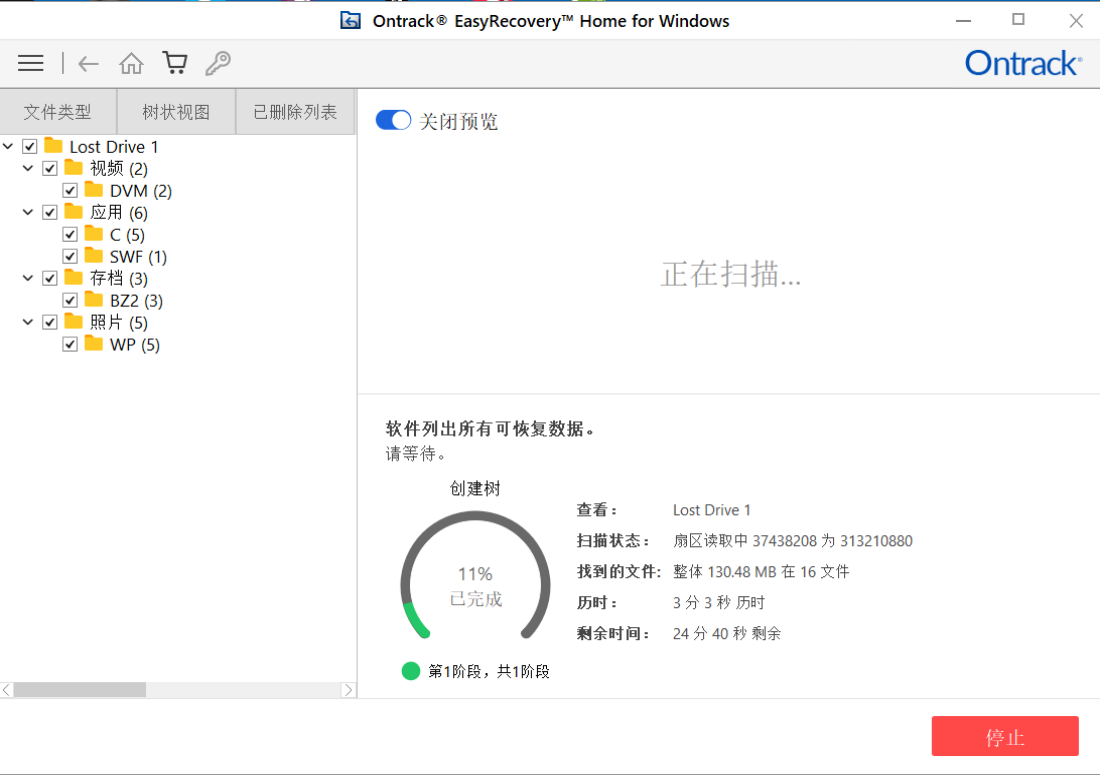The width and height of the screenshot is (1100, 775).
Task: Select the DVM (2) tree item
Action: [140, 191]
